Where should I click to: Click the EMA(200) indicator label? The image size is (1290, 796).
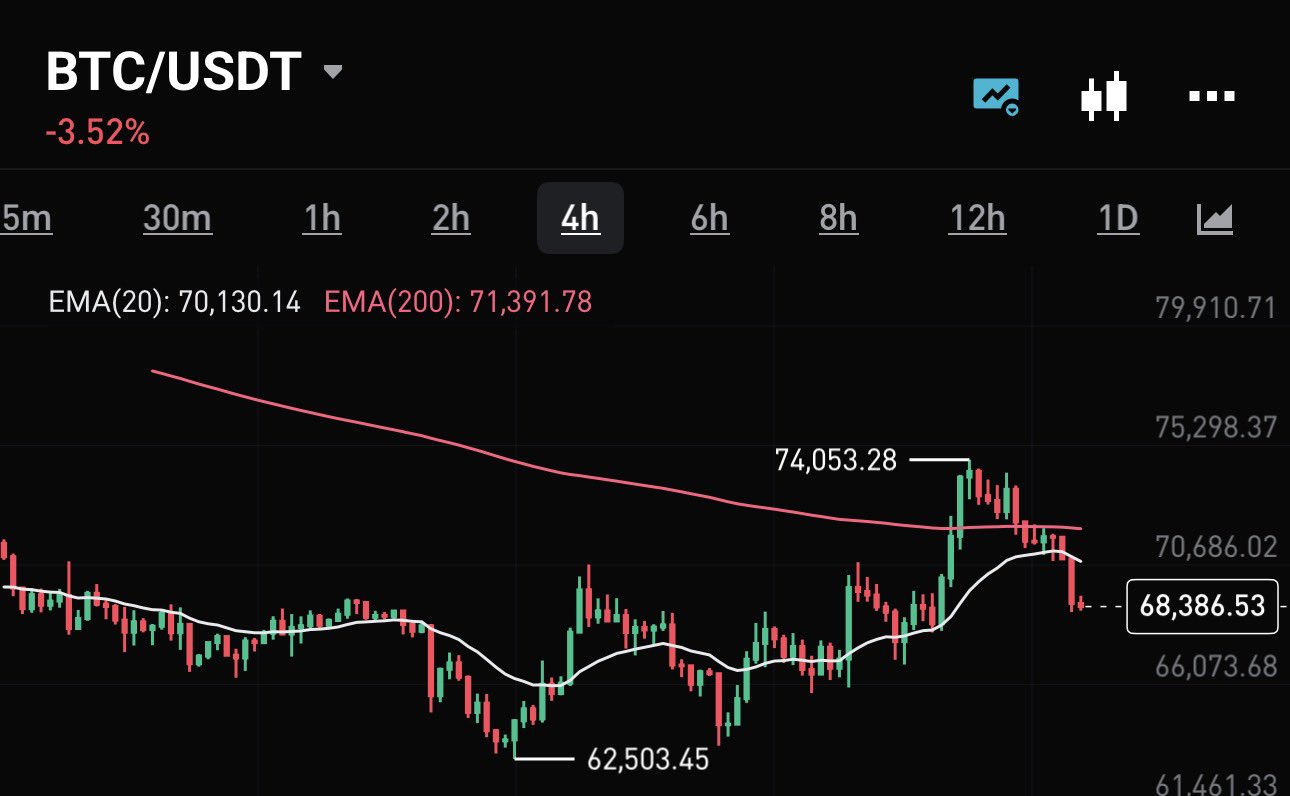click(458, 302)
